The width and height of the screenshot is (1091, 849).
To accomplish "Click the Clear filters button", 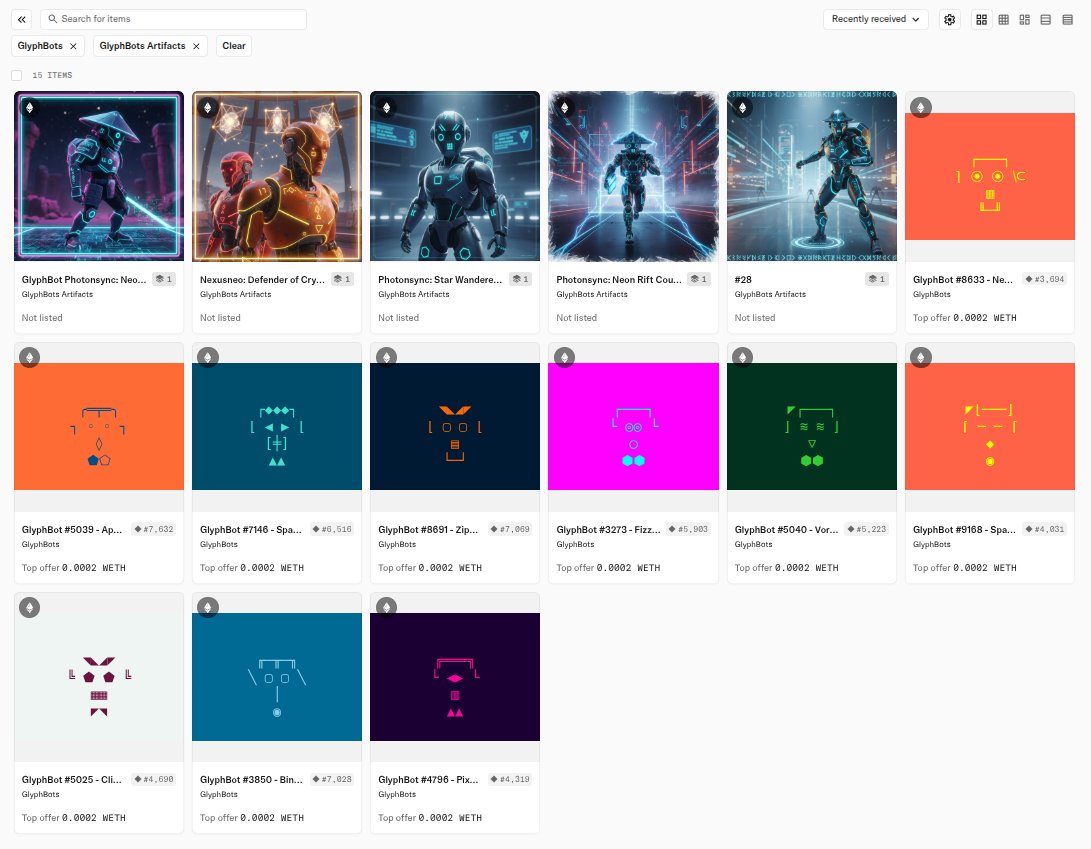I will pyautogui.click(x=233, y=45).
